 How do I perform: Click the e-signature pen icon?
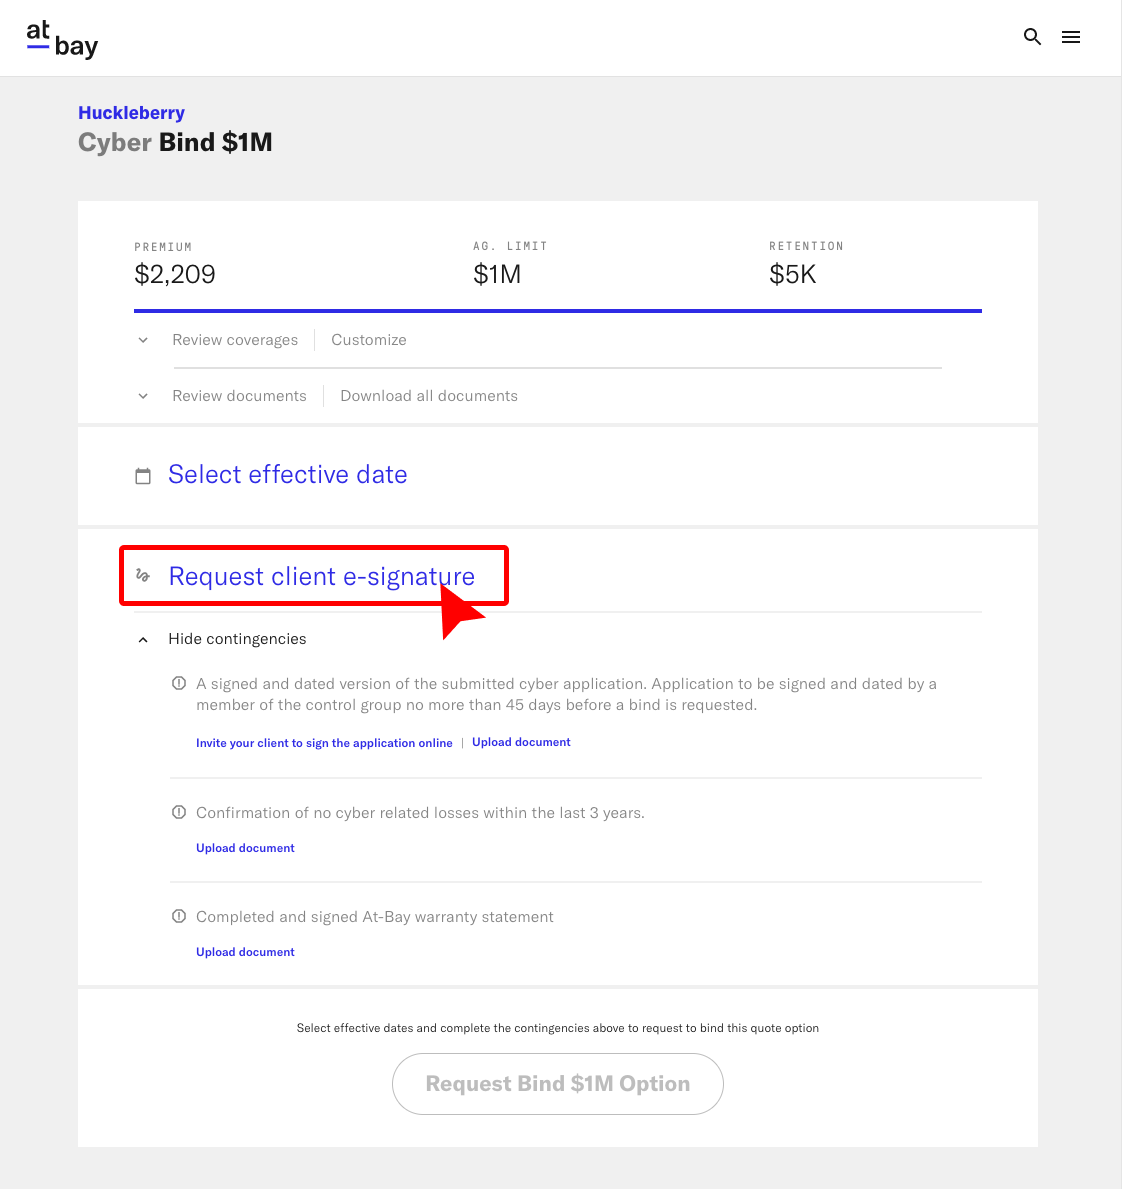(x=143, y=575)
